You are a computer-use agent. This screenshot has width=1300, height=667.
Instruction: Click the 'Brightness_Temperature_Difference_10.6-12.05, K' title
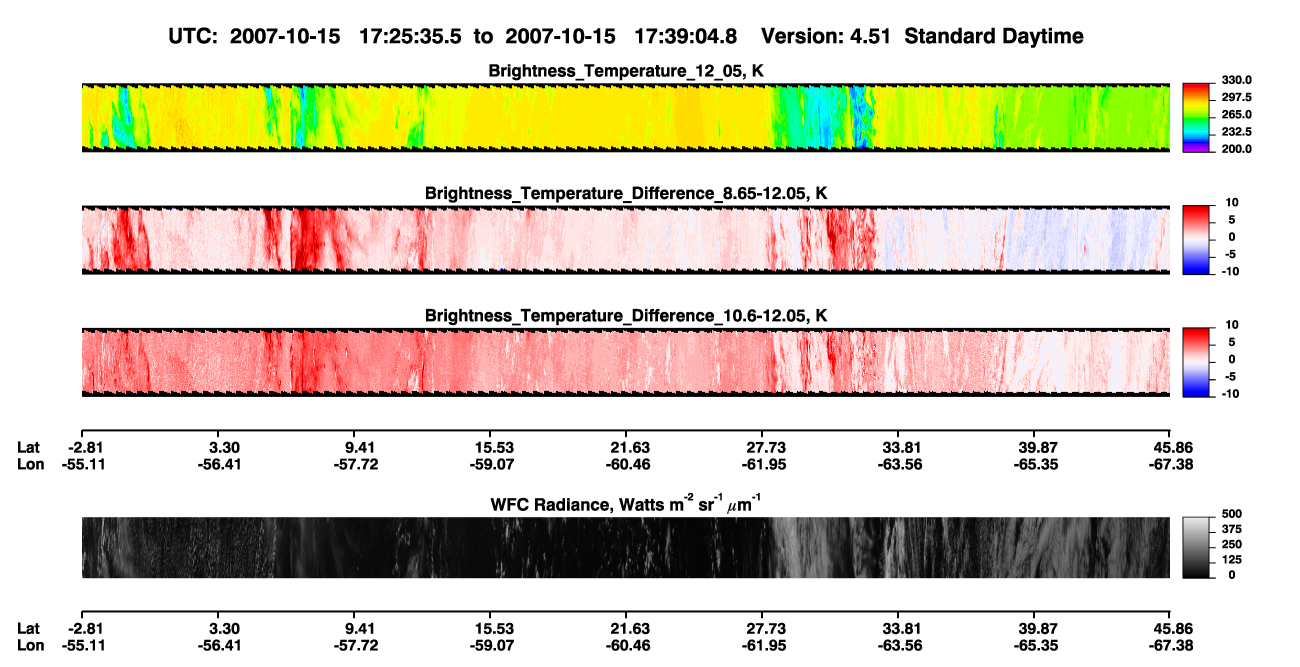point(626,316)
